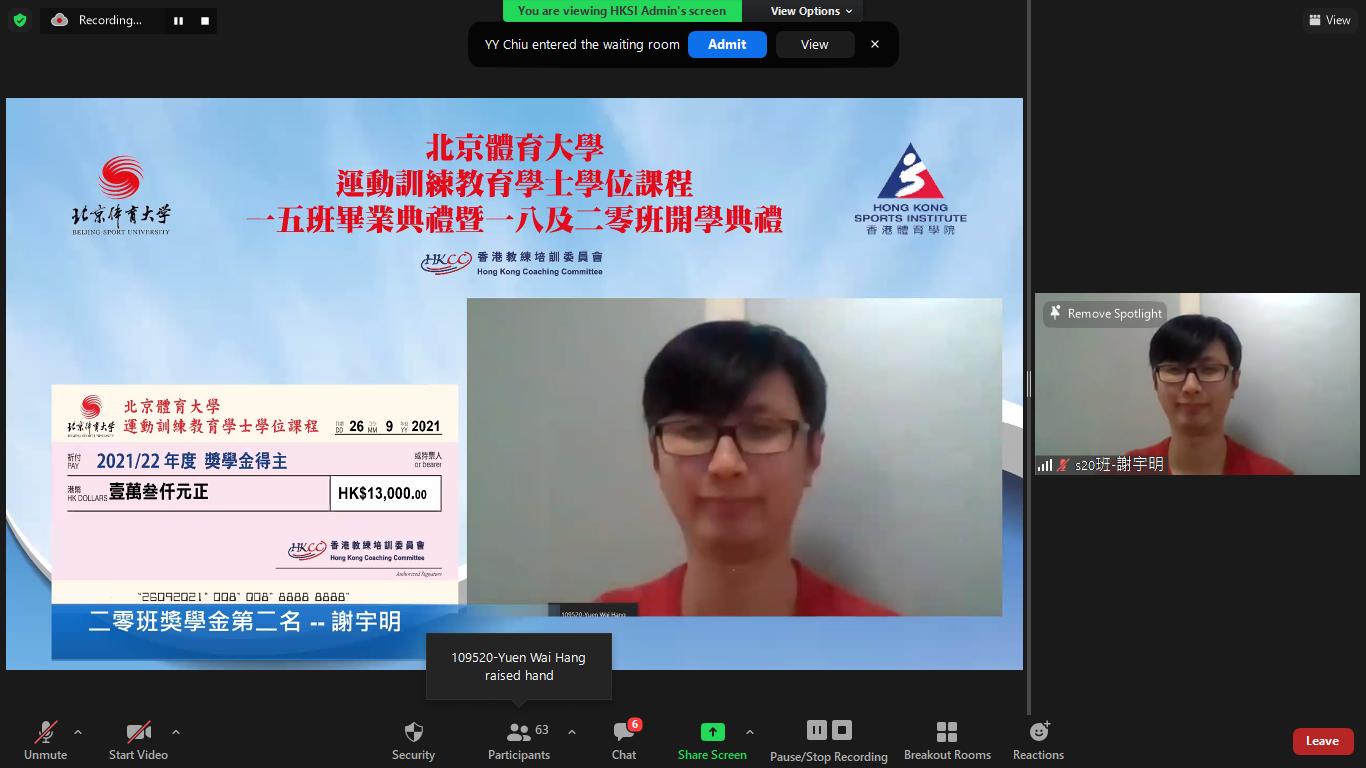Select the s20班 participant video thumbnail
This screenshot has width=1366, height=768.
1197,383
